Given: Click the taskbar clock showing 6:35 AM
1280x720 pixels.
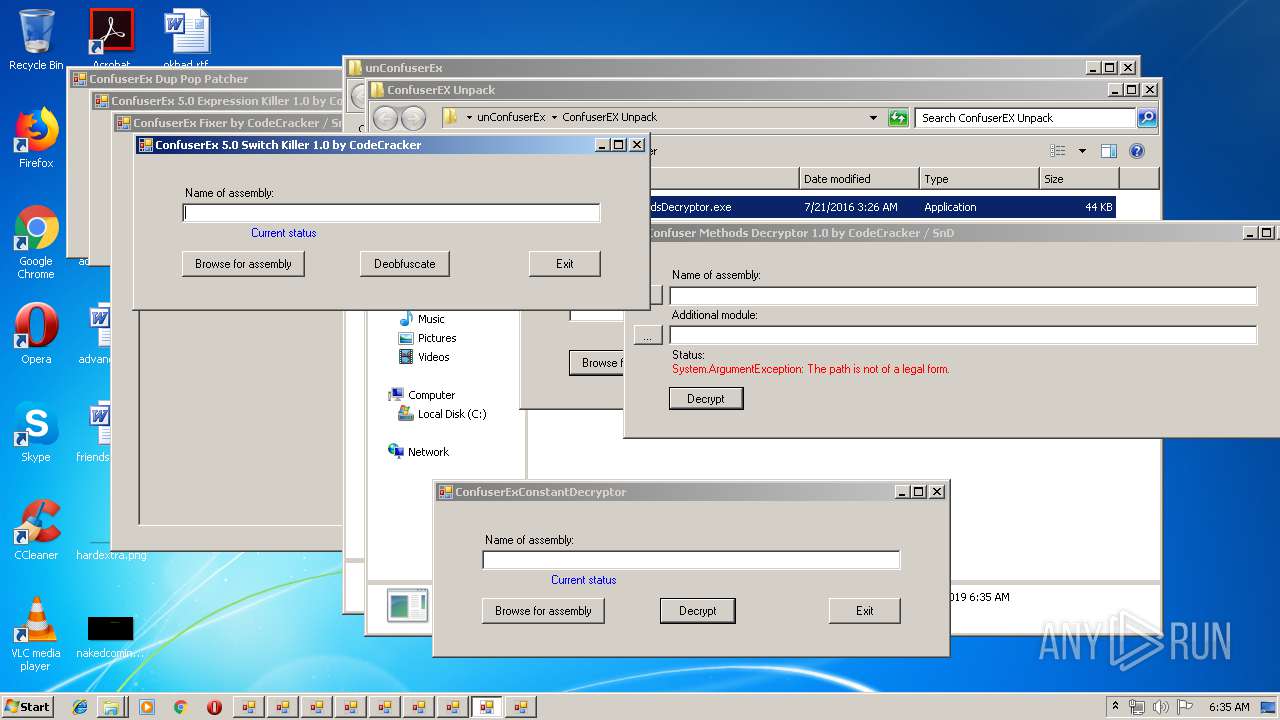Looking at the screenshot, I should [1229, 707].
